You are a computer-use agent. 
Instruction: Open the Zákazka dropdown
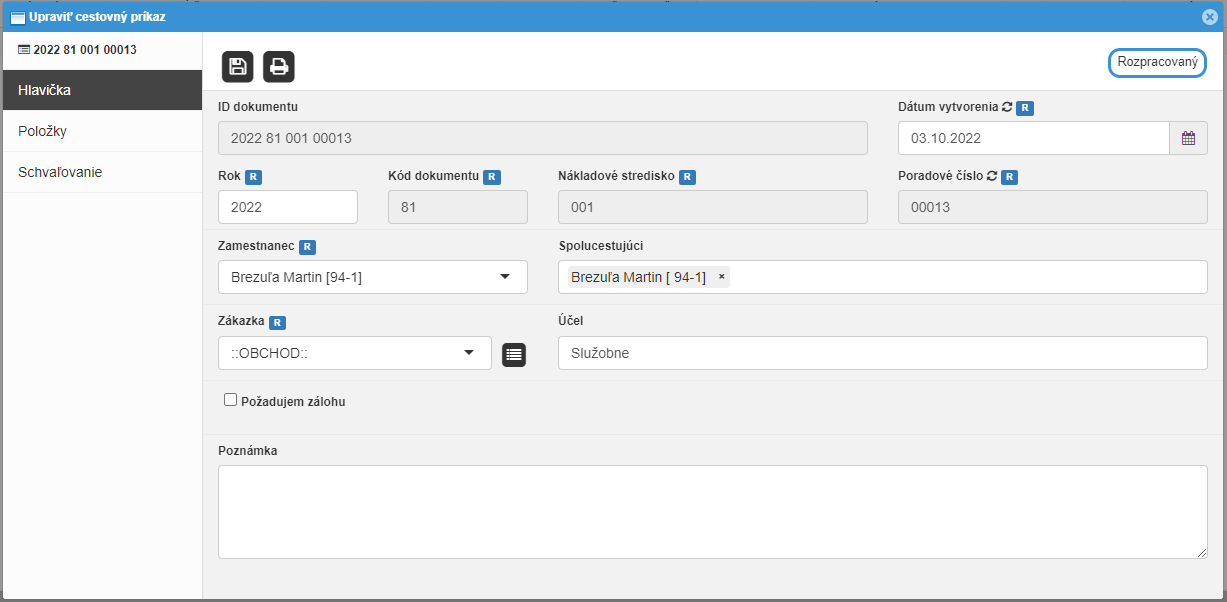[x=468, y=353]
